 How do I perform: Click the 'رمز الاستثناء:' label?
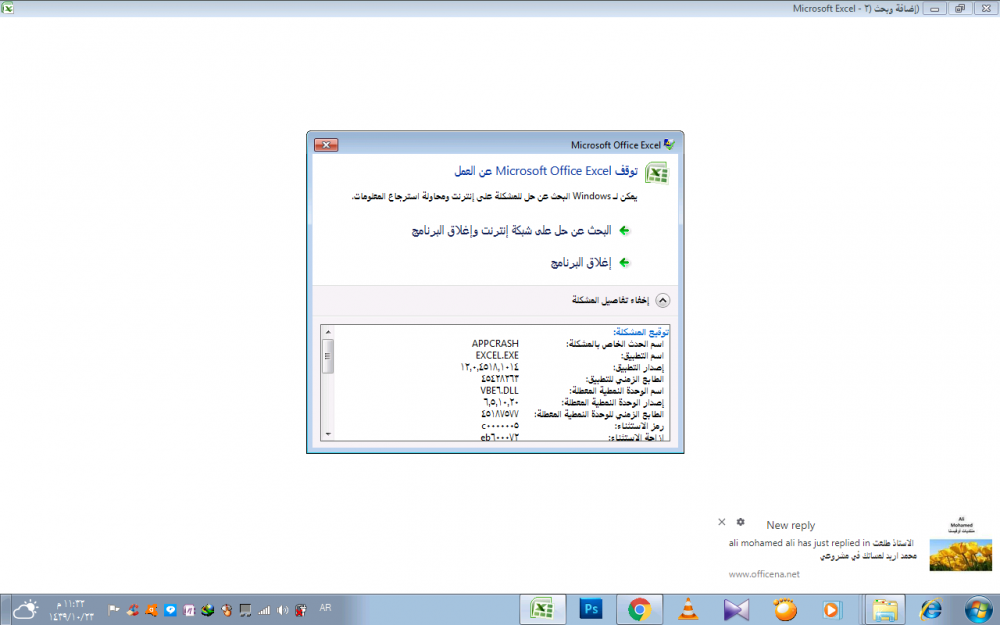[640, 425]
